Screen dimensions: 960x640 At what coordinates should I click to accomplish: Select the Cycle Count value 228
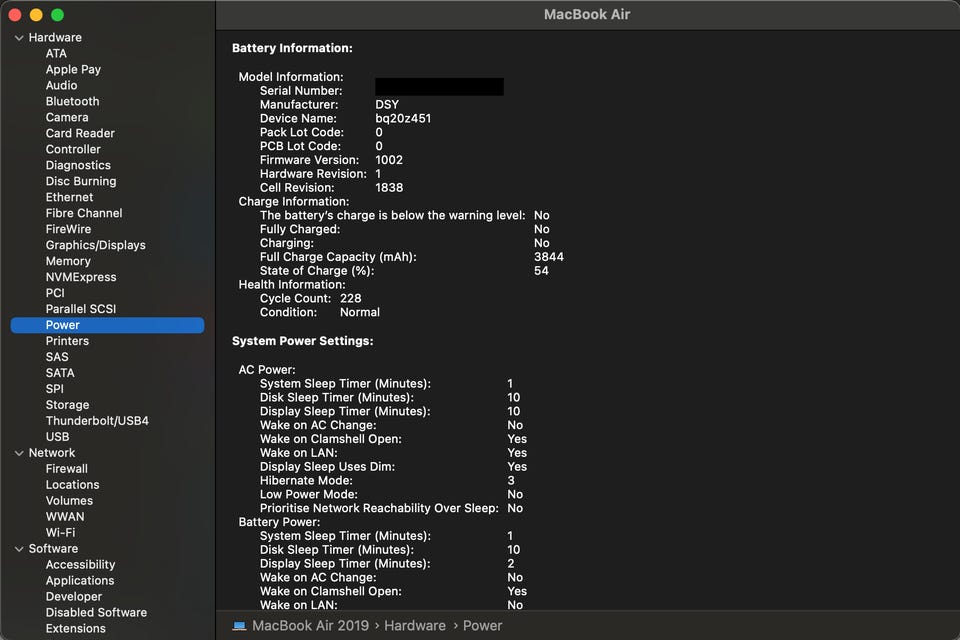click(350, 298)
